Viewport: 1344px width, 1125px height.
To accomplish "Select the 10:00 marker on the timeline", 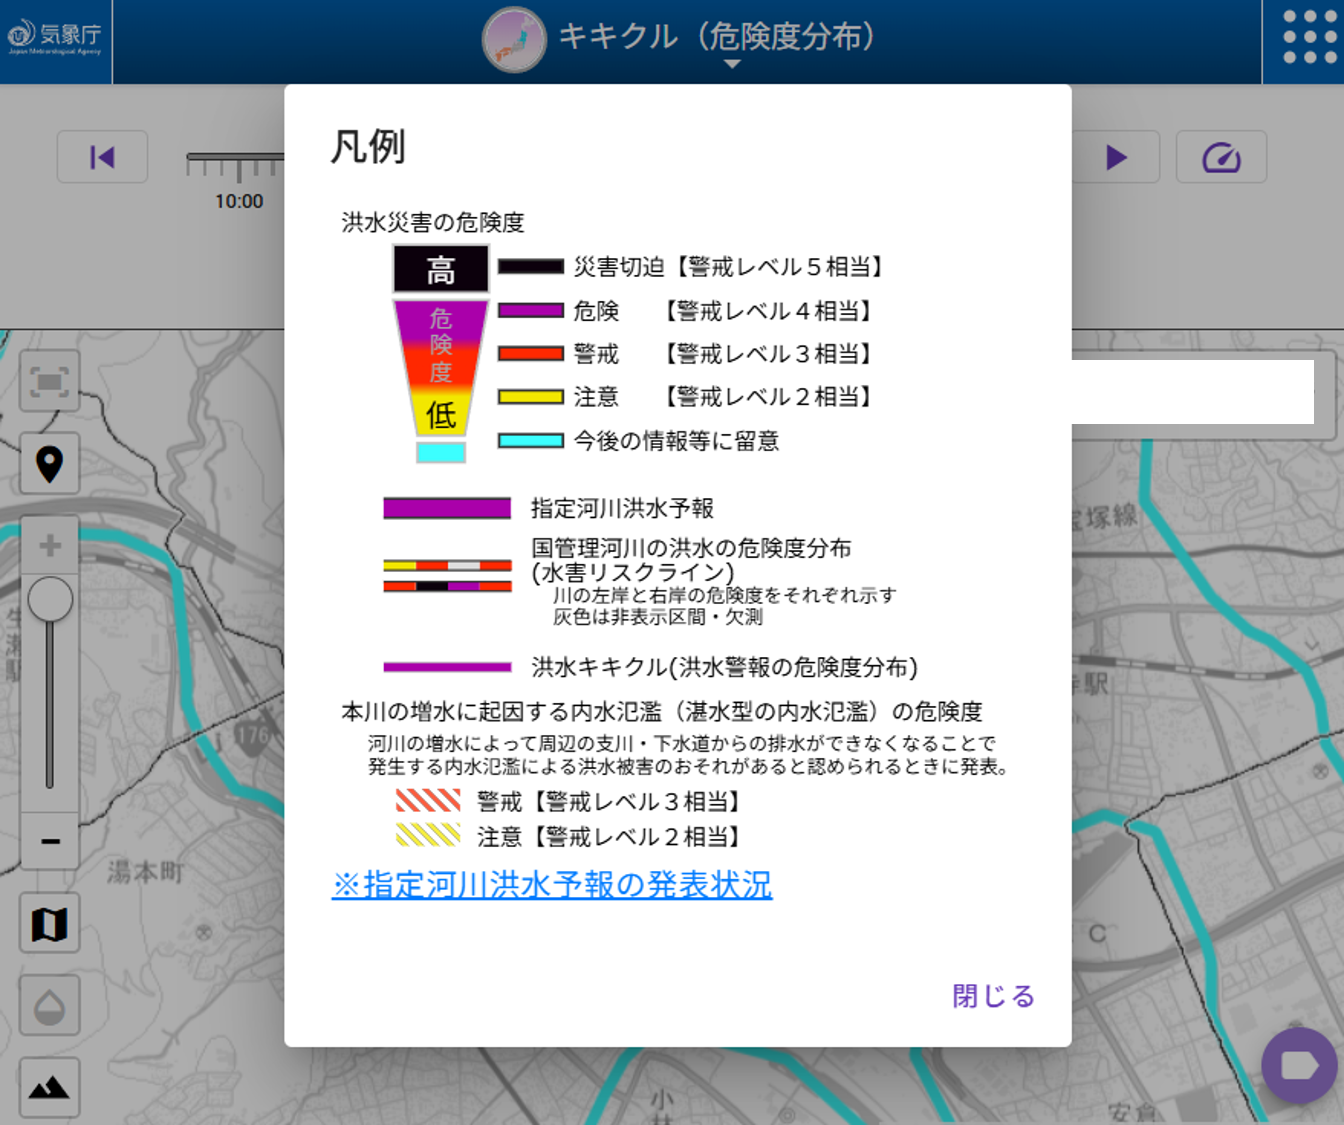I will [239, 201].
